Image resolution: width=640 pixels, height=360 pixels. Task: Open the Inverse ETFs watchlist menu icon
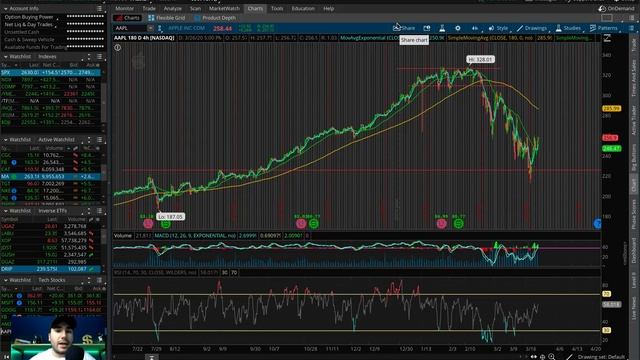(x=100, y=211)
